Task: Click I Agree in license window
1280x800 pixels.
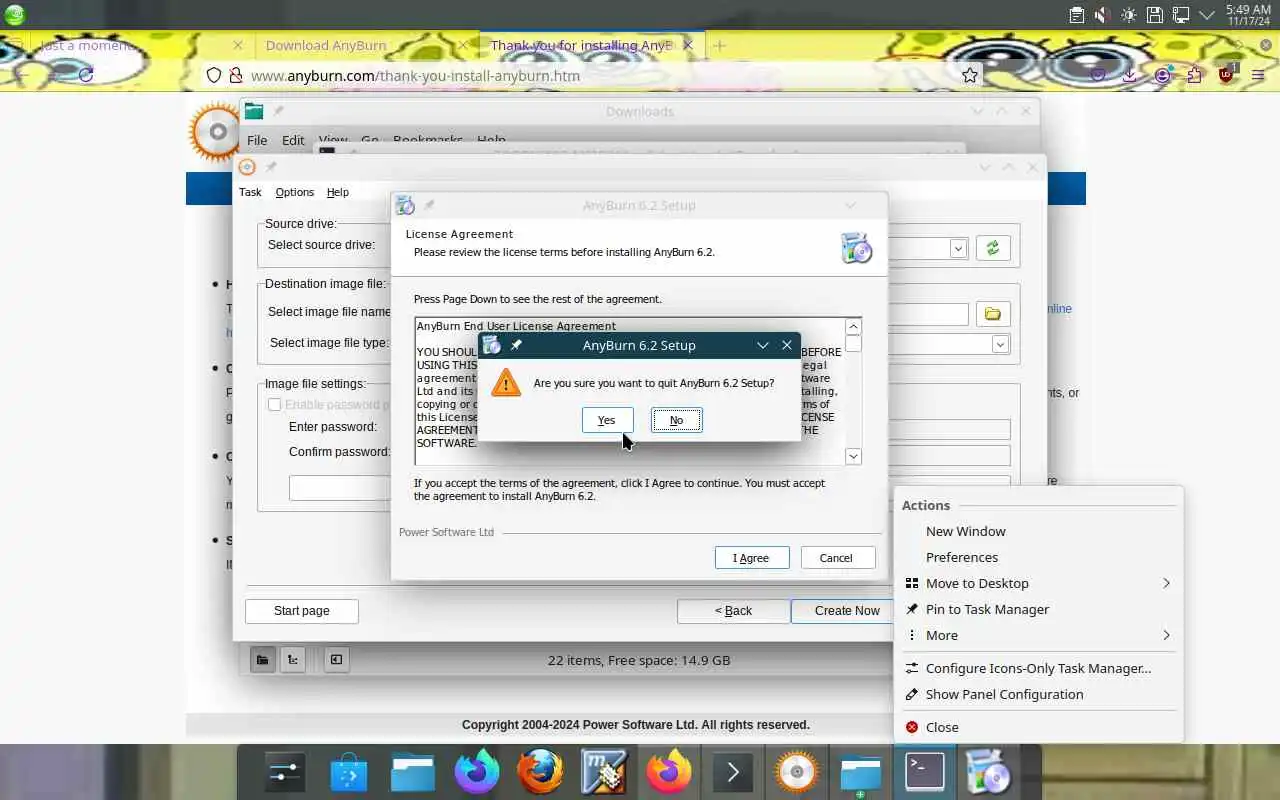Action: click(752, 558)
